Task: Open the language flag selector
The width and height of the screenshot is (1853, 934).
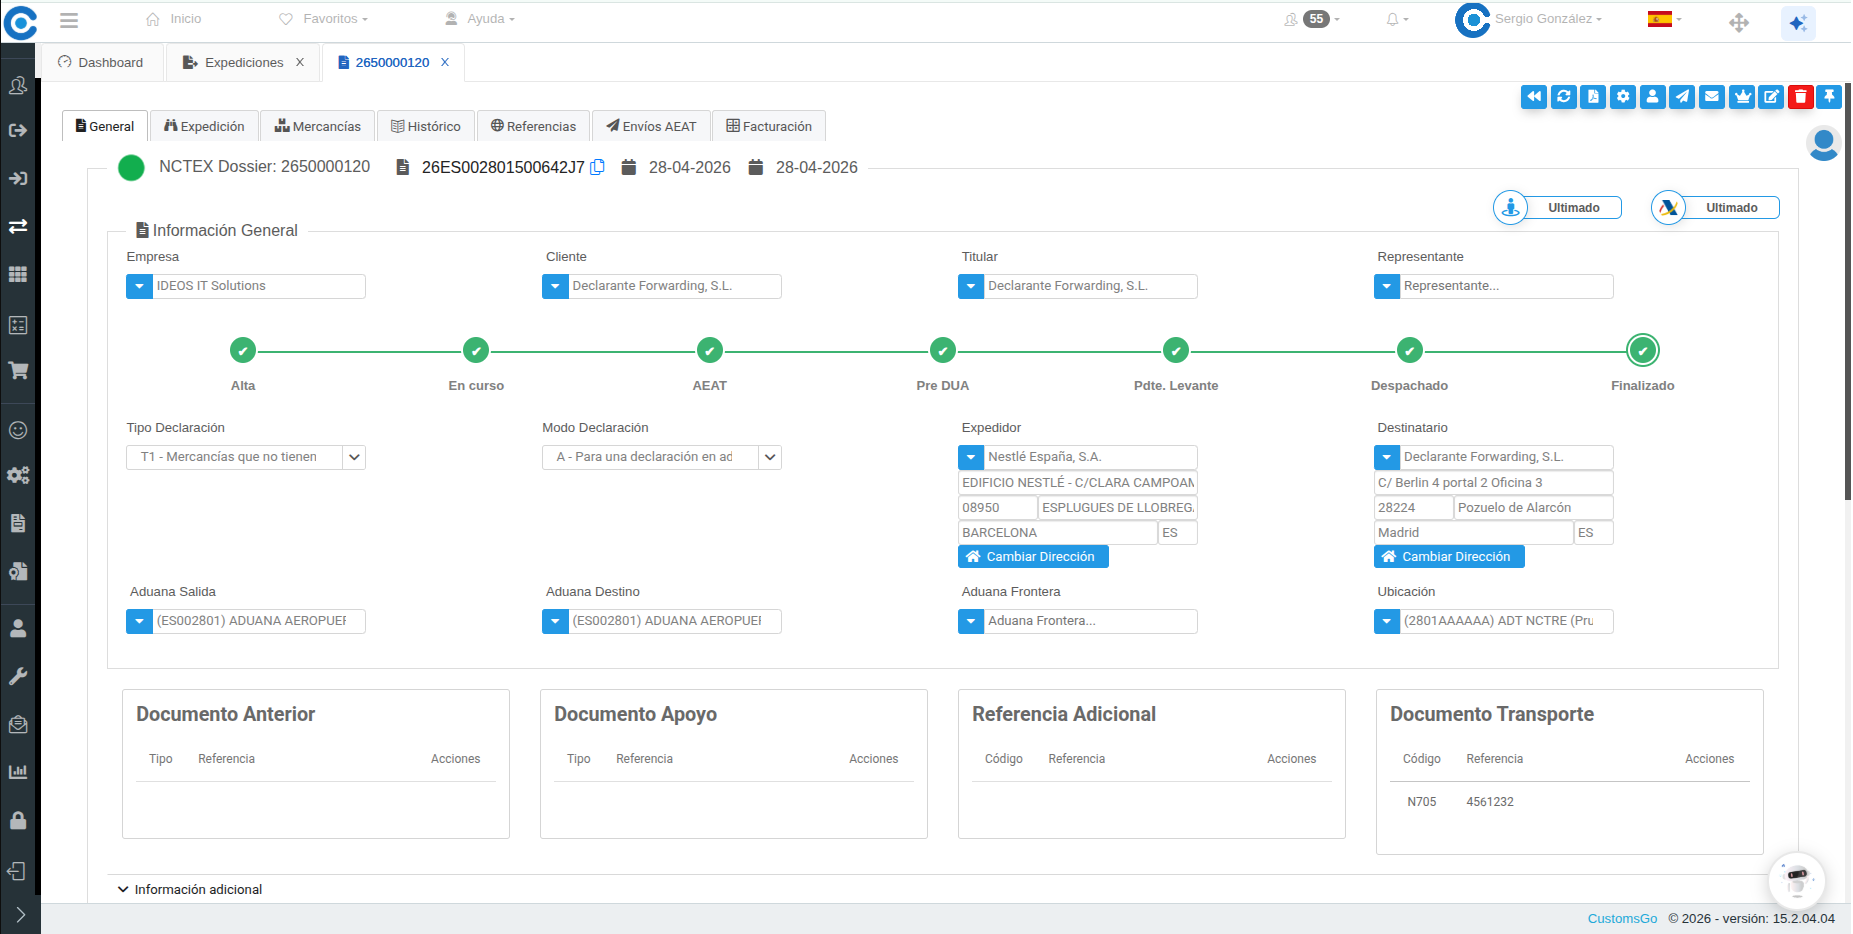Action: [1664, 19]
